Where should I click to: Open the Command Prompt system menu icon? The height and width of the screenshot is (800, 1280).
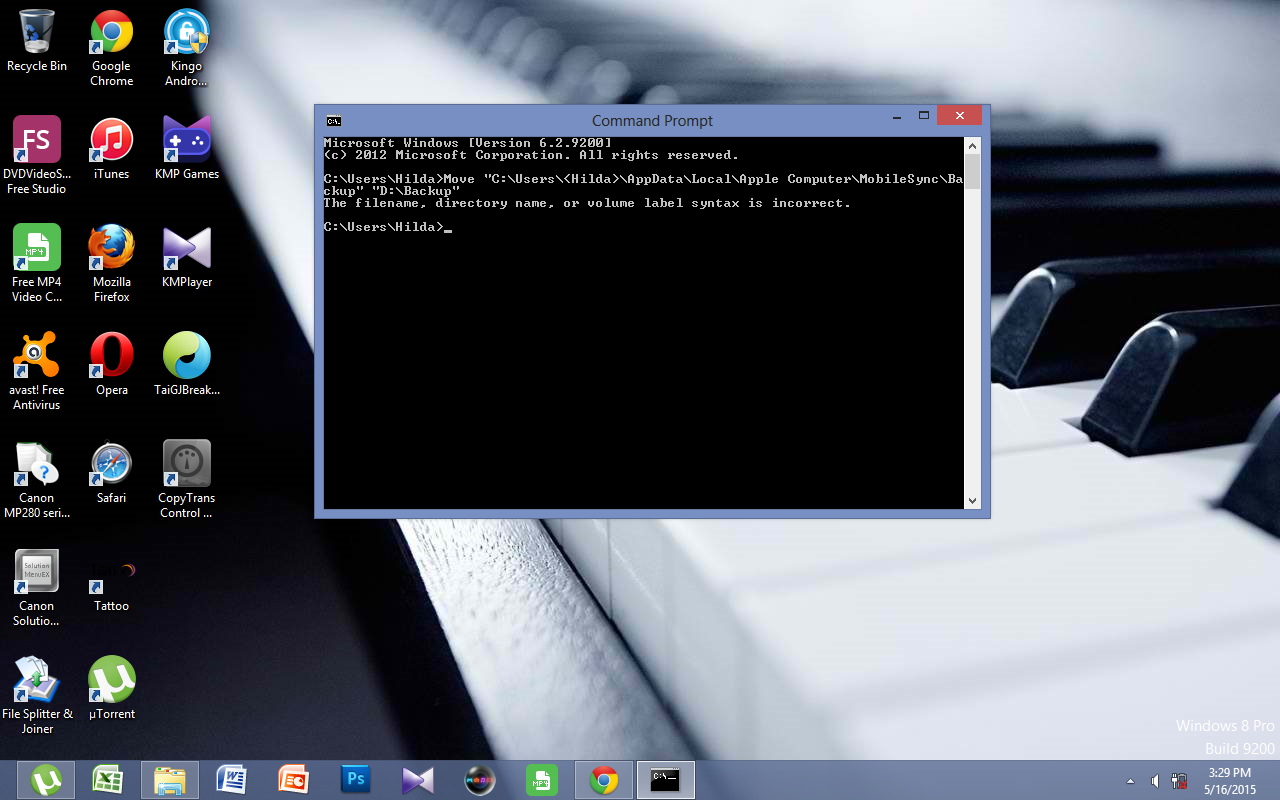pos(334,121)
